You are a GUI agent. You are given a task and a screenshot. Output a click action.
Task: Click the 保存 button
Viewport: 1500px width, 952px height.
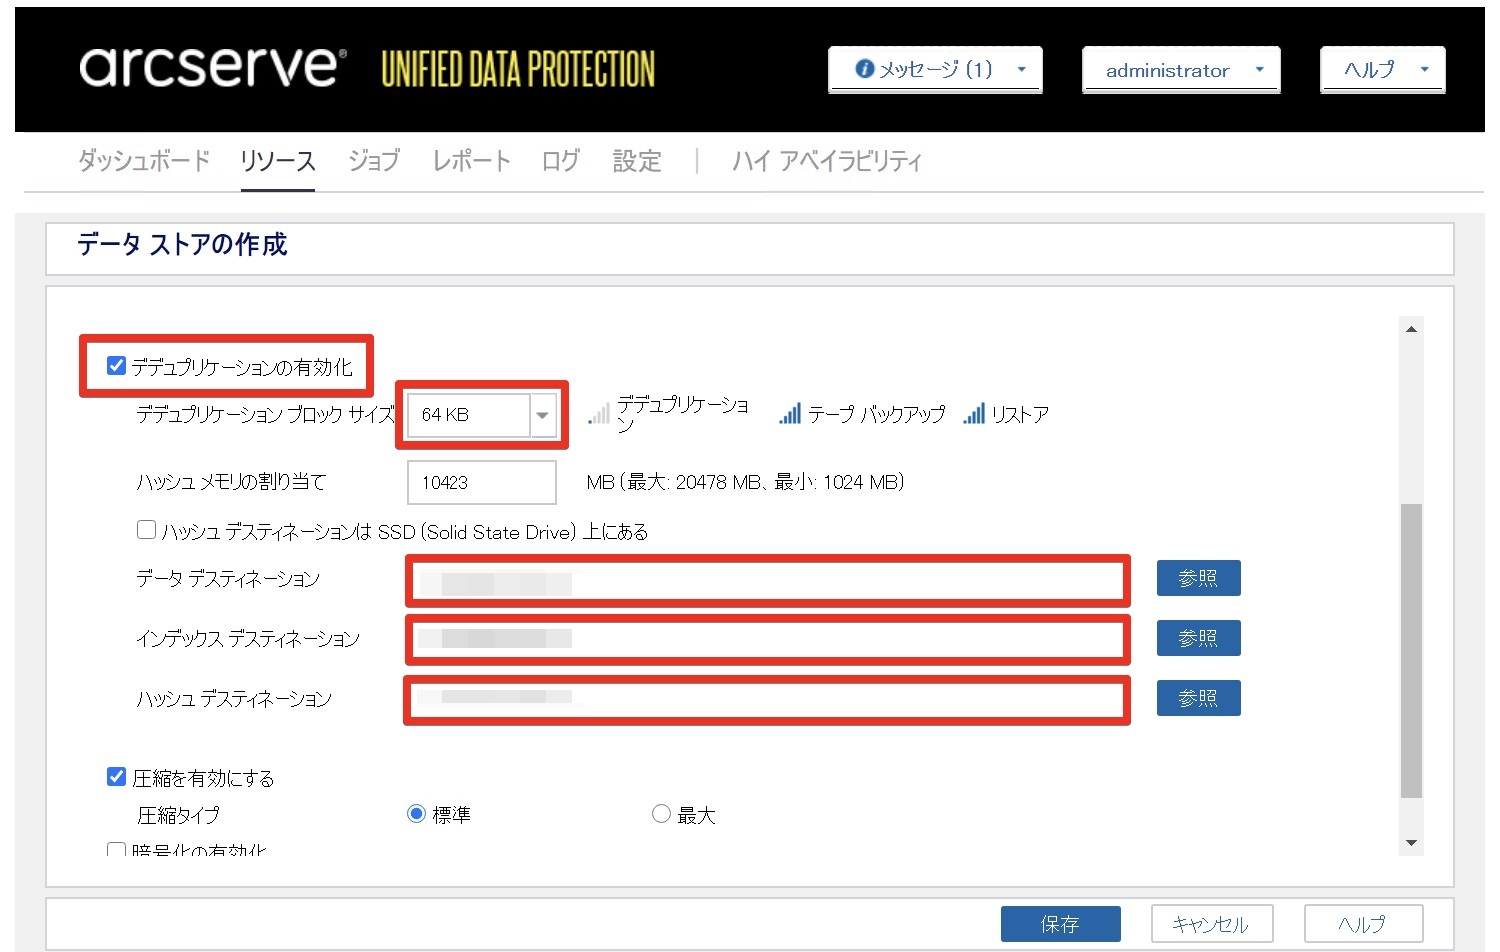[x=1060, y=924]
